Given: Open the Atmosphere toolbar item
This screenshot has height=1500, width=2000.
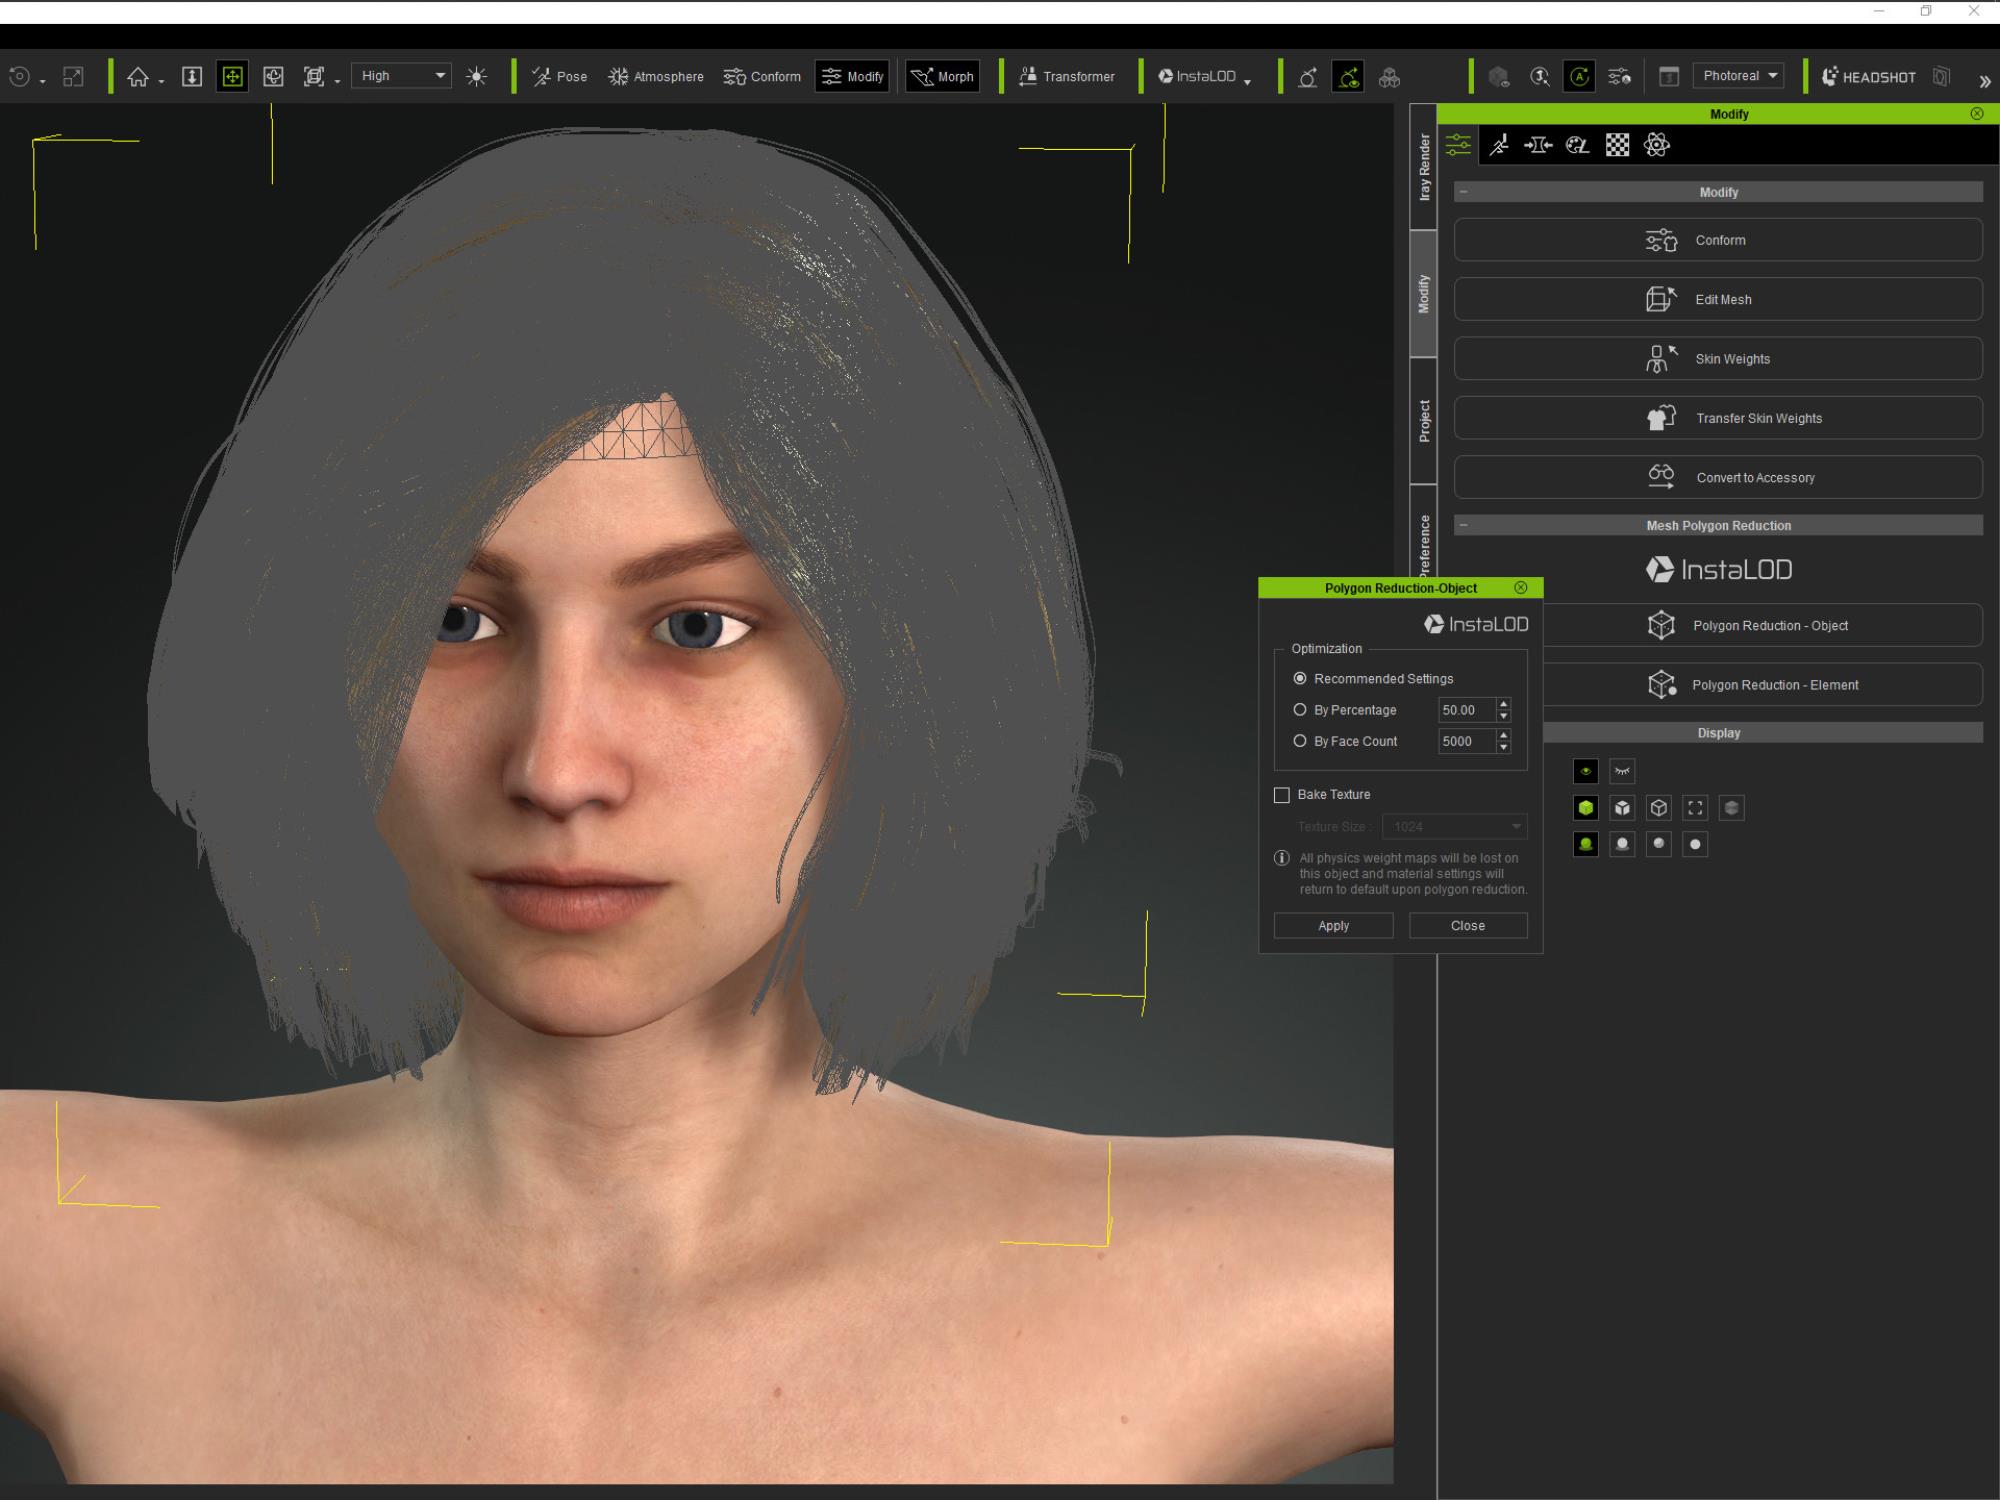Looking at the screenshot, I should click(x=656, y=77).
